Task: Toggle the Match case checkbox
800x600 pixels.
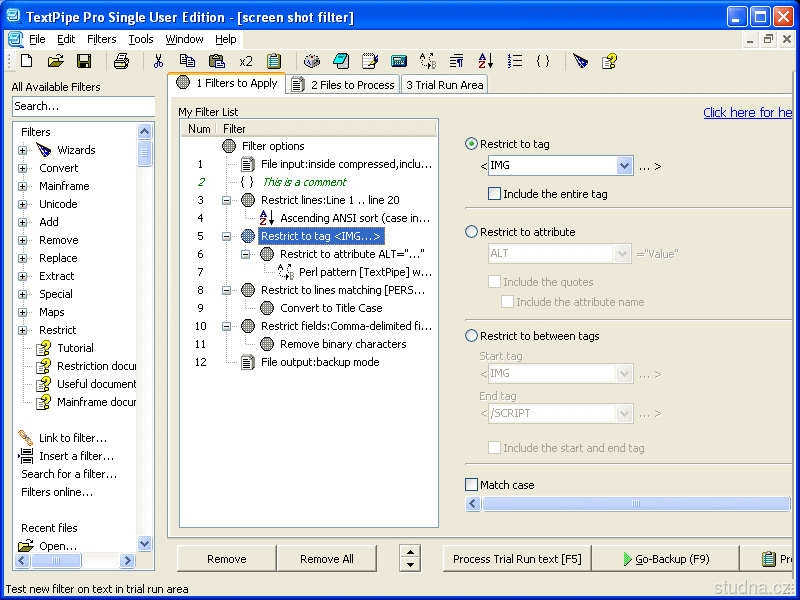Action: (472, 485)
